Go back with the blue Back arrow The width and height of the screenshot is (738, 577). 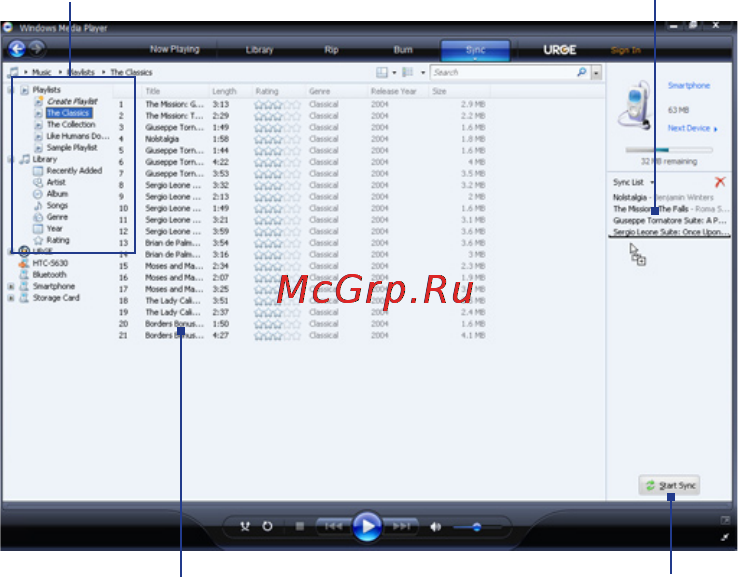click(x=17, y=48)
